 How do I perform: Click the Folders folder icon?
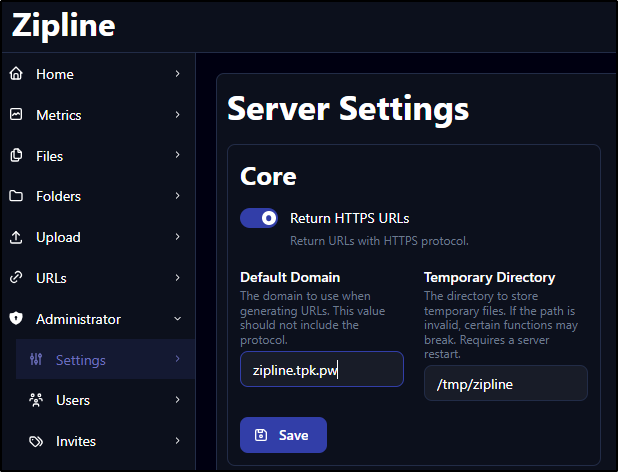[x=16, y=196]
